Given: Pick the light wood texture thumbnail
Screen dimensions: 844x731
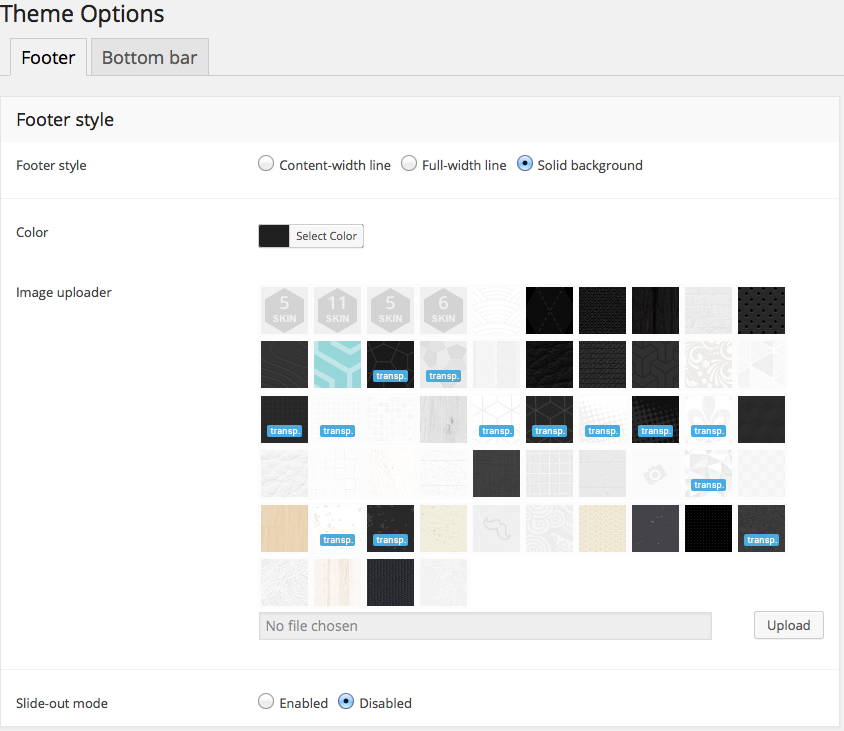Looking at the screenshot, I should click(284, 528).
